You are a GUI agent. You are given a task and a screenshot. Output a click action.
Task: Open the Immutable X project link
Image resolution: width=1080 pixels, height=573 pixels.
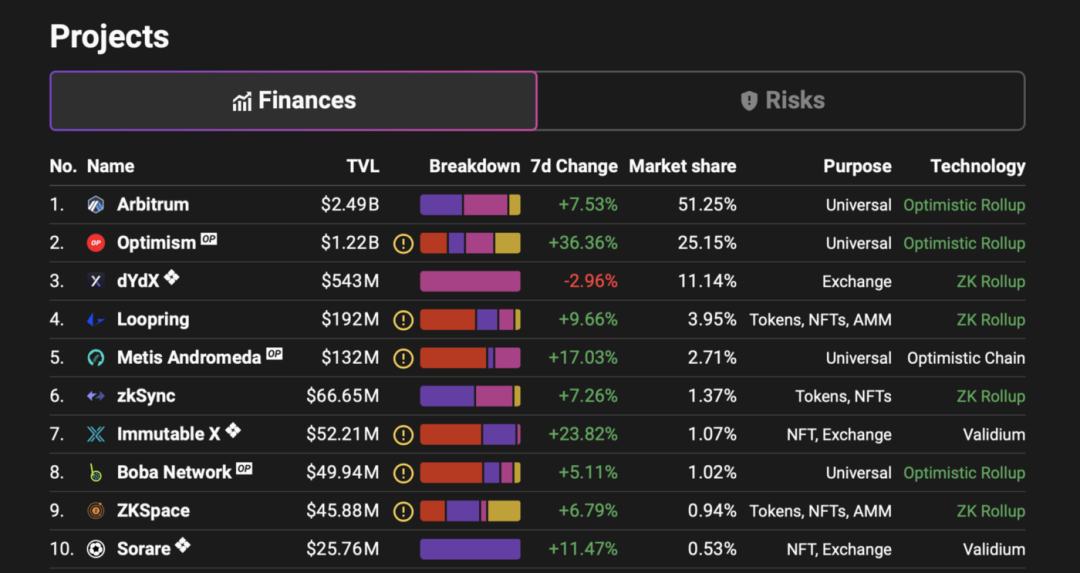(x=169, y=435)
